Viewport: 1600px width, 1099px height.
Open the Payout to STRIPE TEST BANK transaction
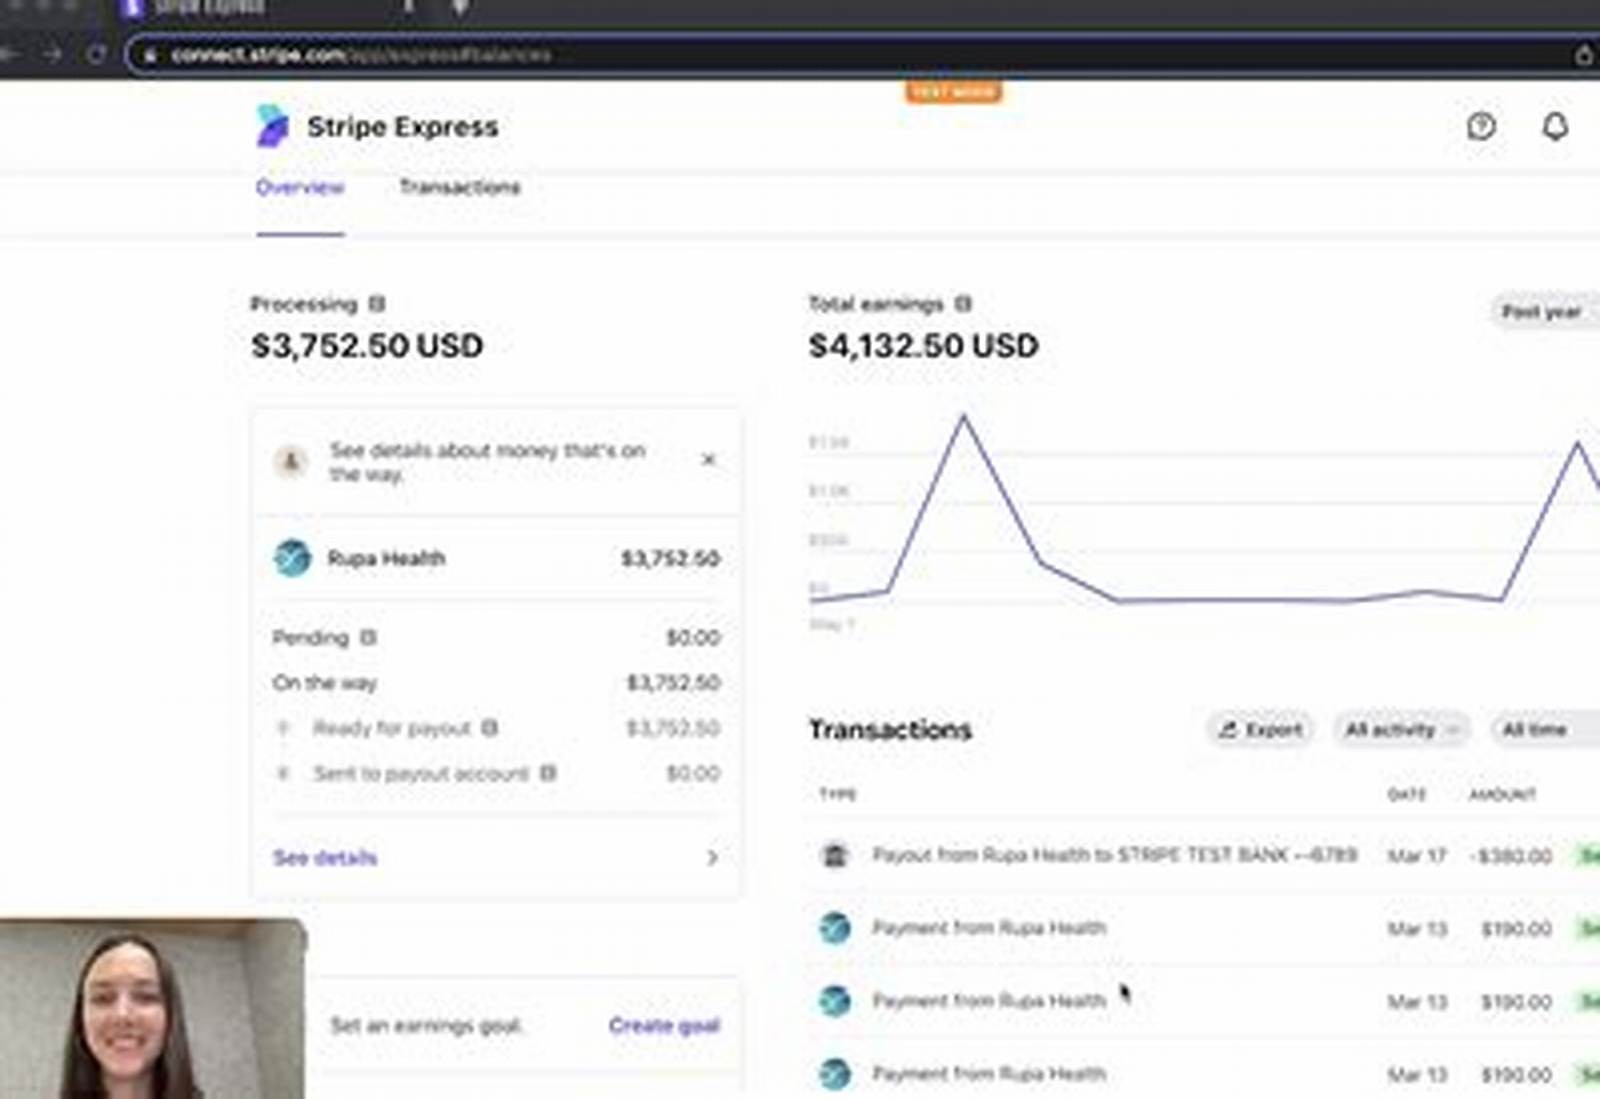1114,855
